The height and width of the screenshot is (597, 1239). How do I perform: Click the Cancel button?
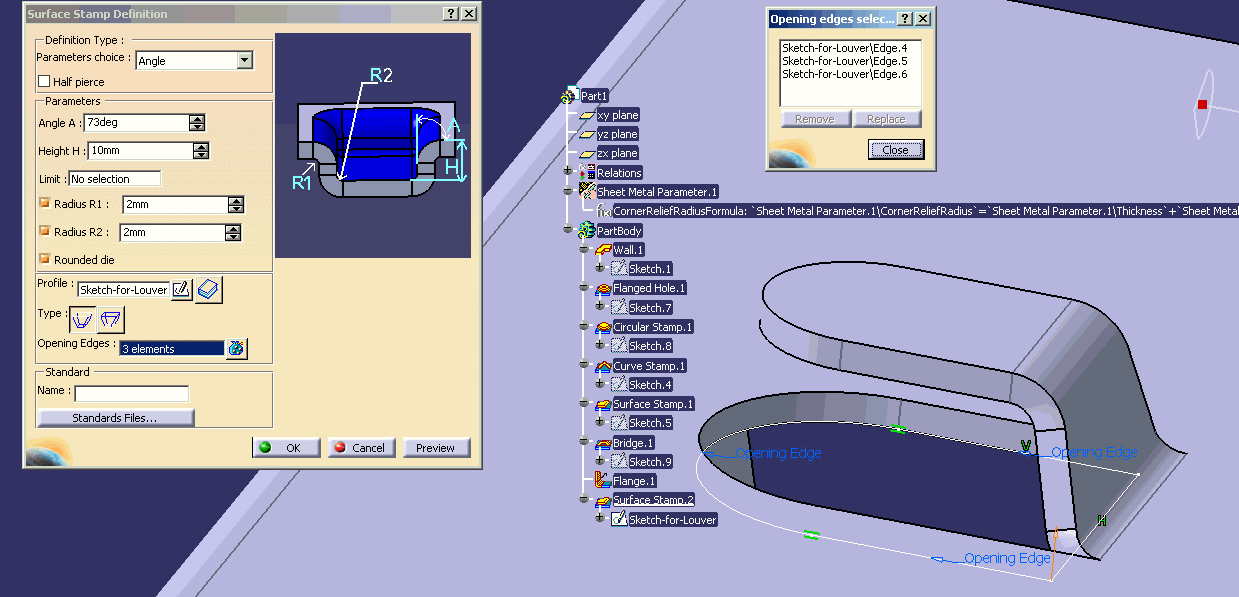click(362, 448)
